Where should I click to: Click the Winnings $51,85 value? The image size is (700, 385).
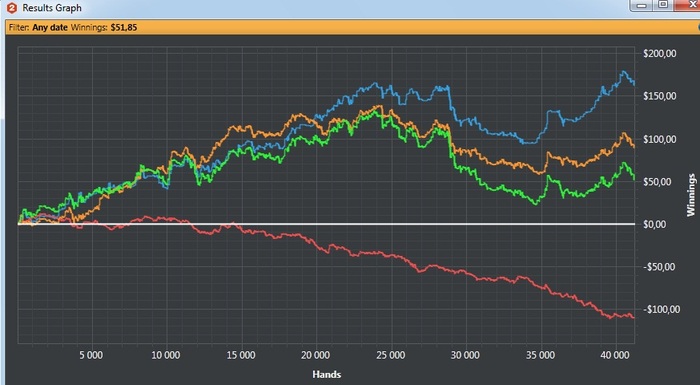point(124,28)
